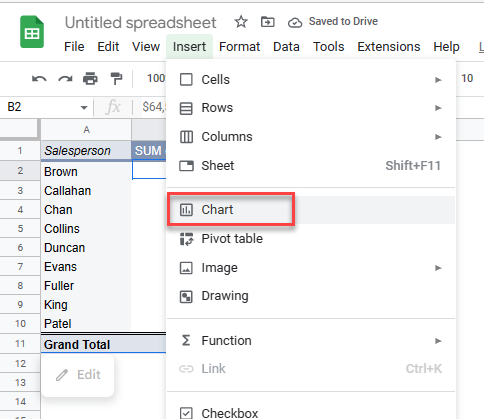Click the undo arrow icon

(39, 79)
